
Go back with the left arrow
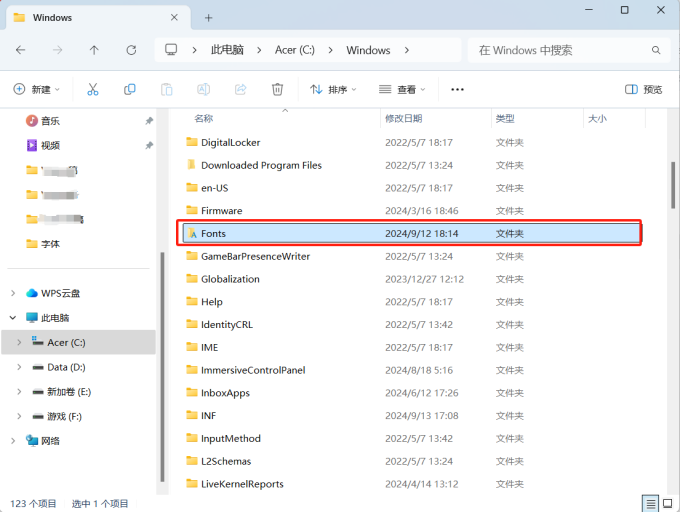(x=20, y=50)
